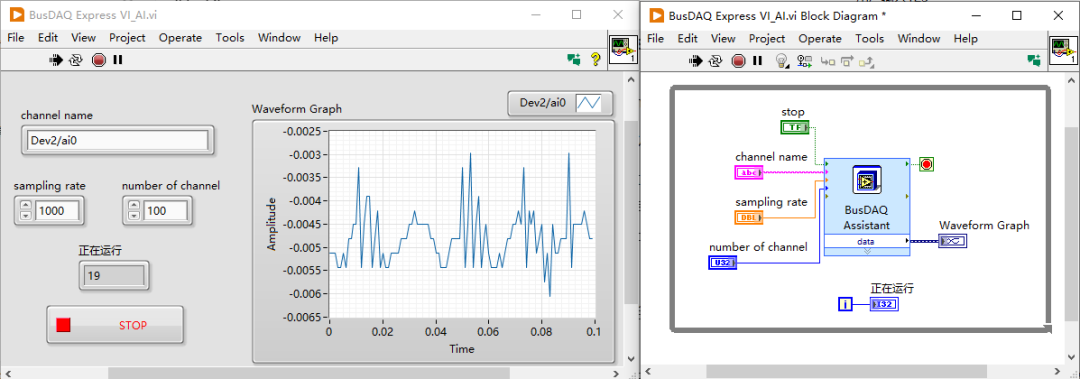This screenshot has height=379, width=1080.
Task: Open Project menu in Block Diagram window
Action: [x=767, y=39]
